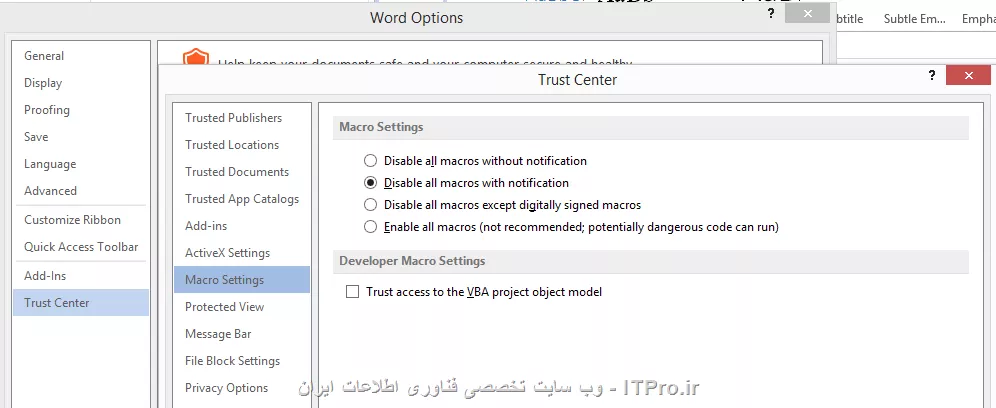
Task: Open Quick Access Toolbar in Word Options
Action: [81, 247]
